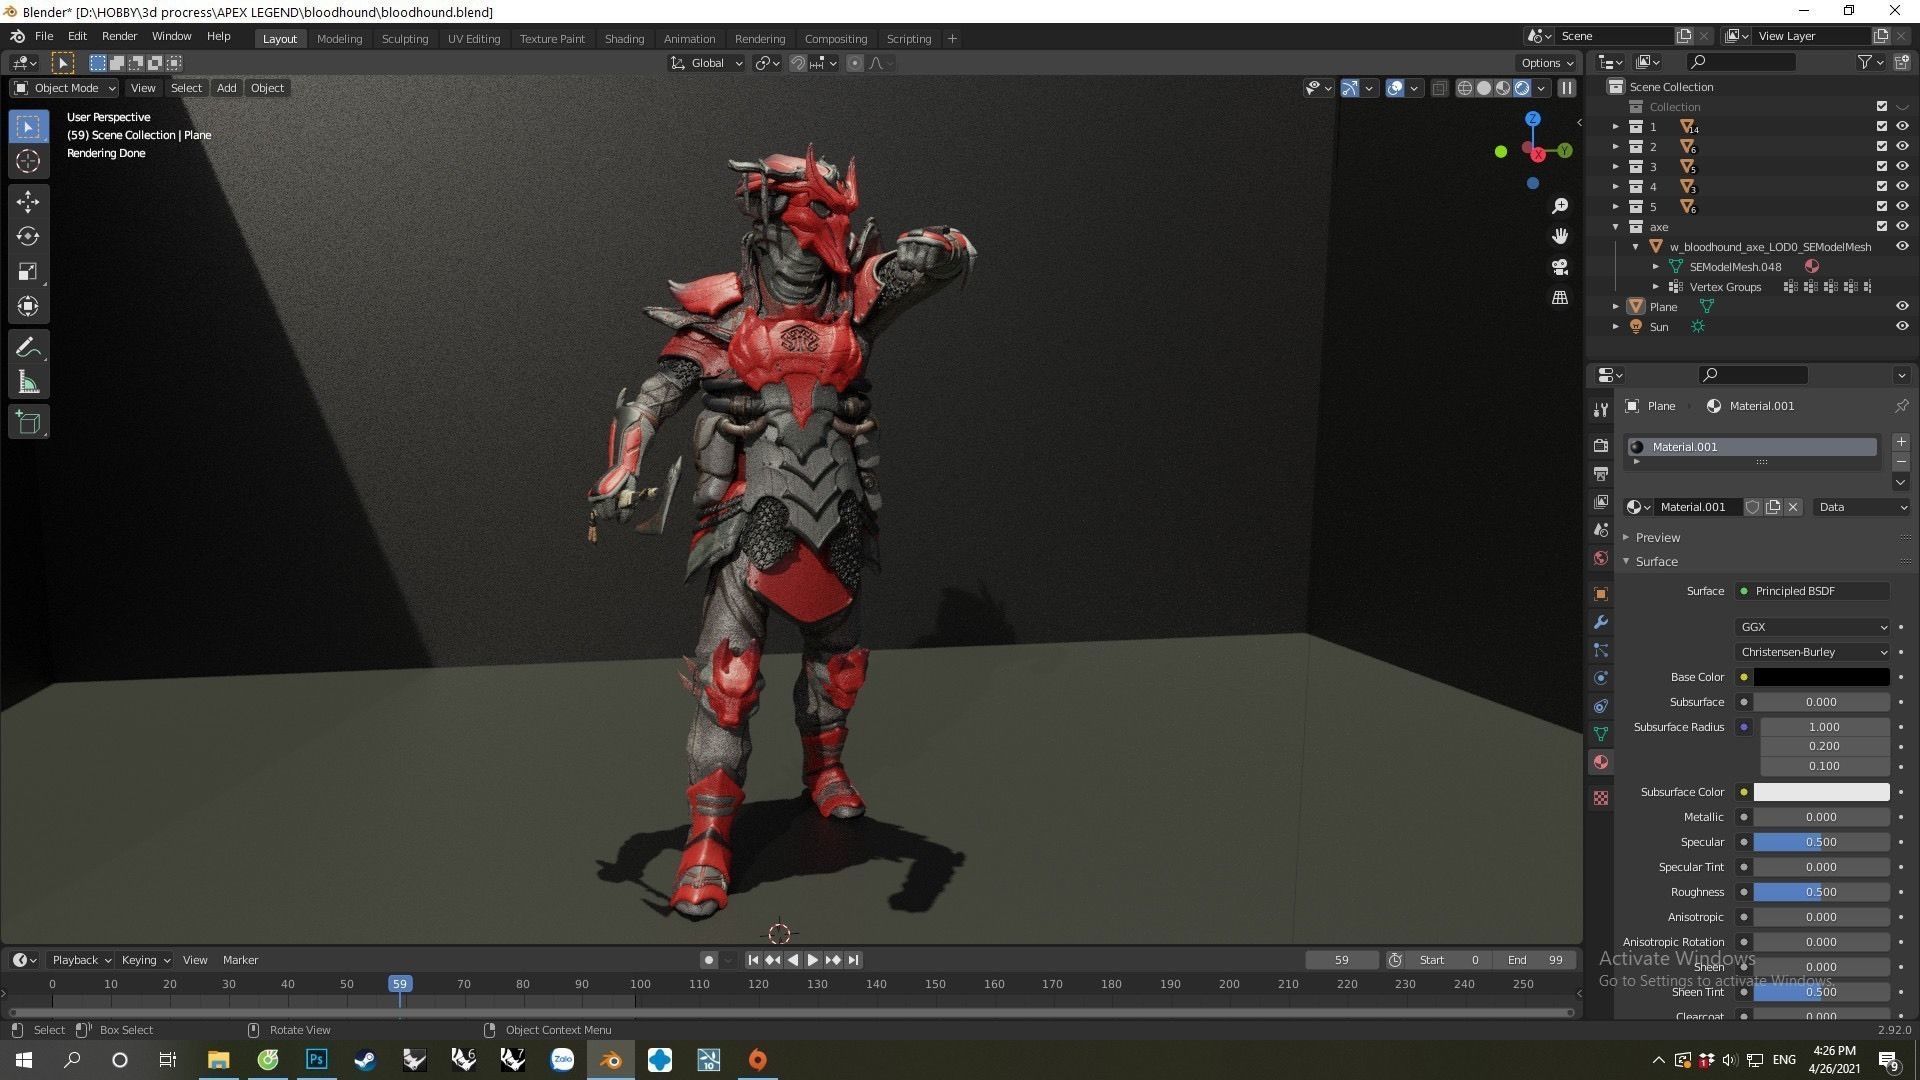The image size is (1920, 1080).
Task: Hide collection 3 in viewport
Action: pyautogui.click(x=1902, y=167)
